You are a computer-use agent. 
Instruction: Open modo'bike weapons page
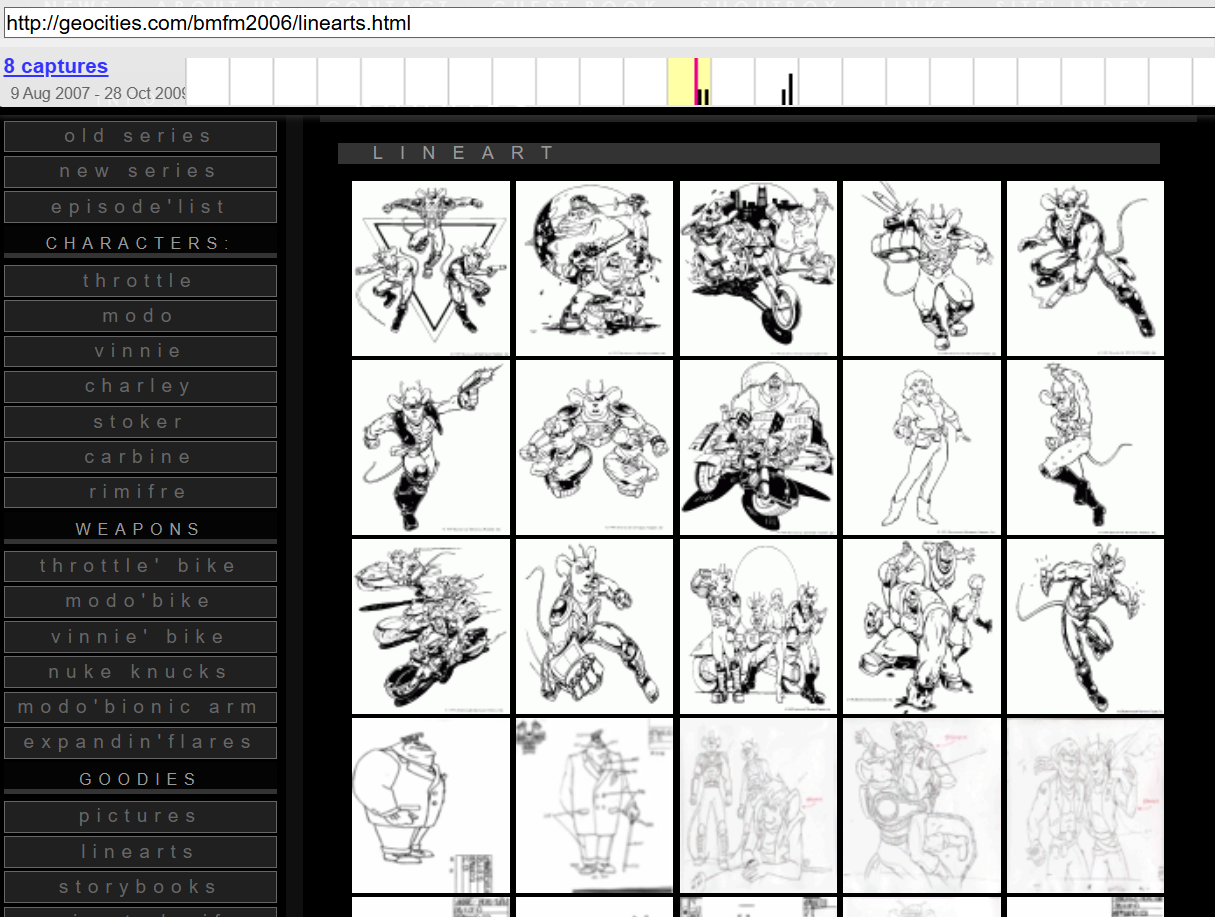point(140,601)
